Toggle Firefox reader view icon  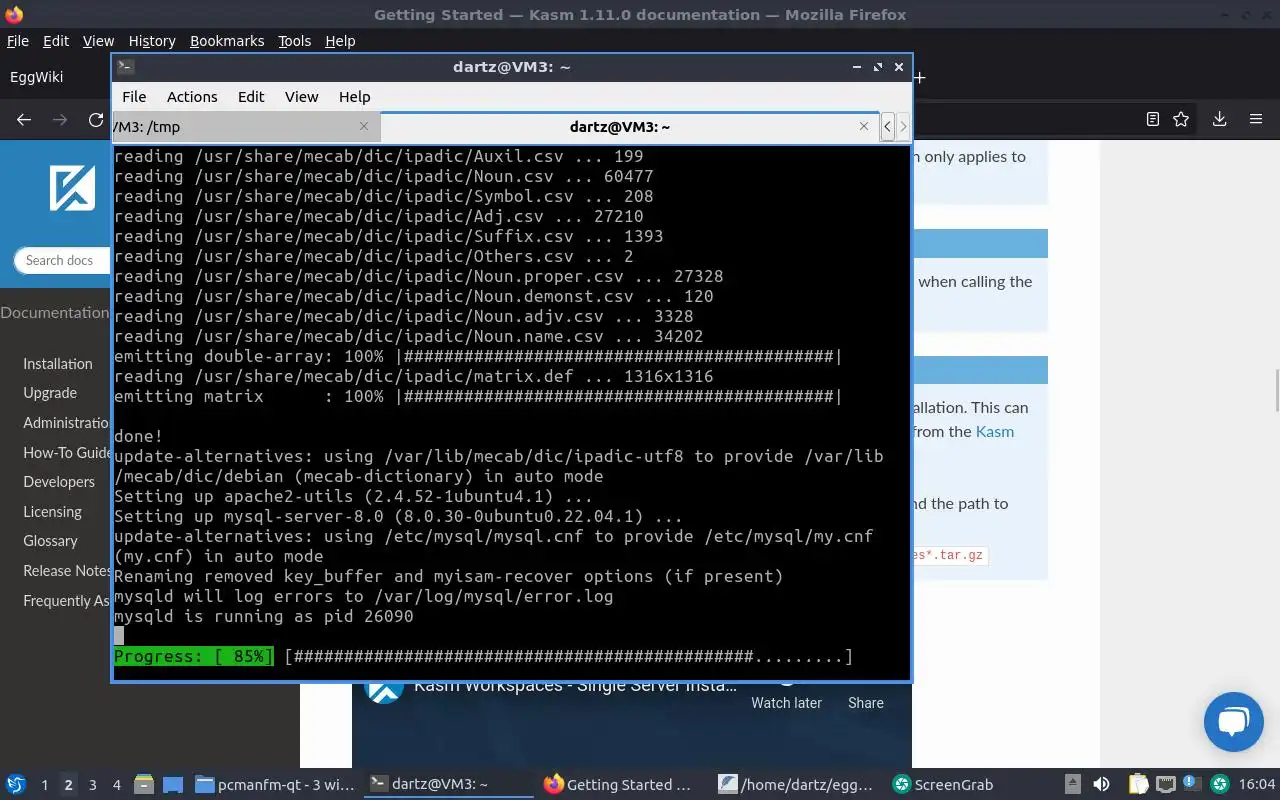(1152, 119)
